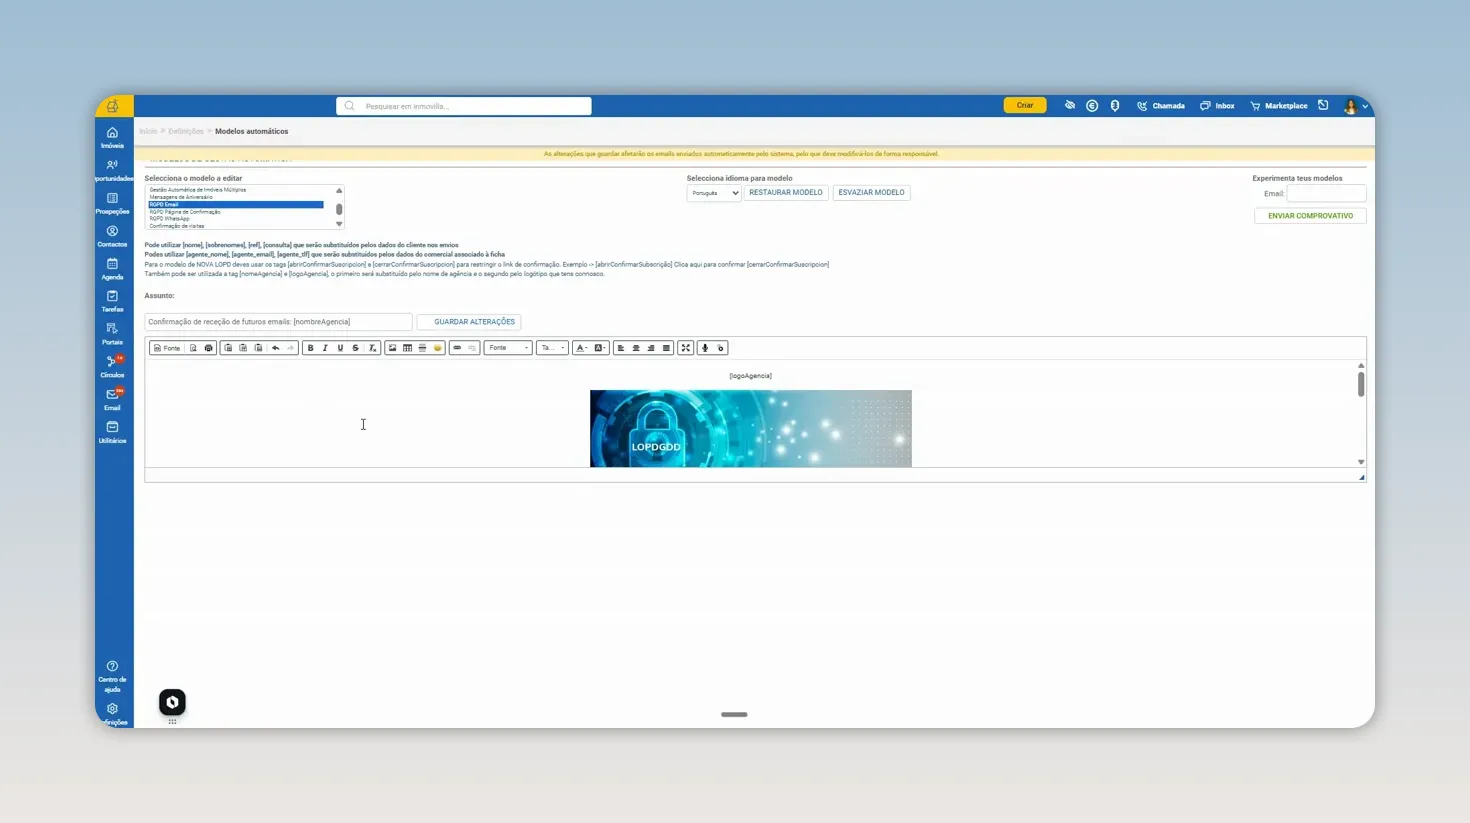1470x823 pixels.
Task: Toggle bold formatting in editor
Action: pos(310,348)
